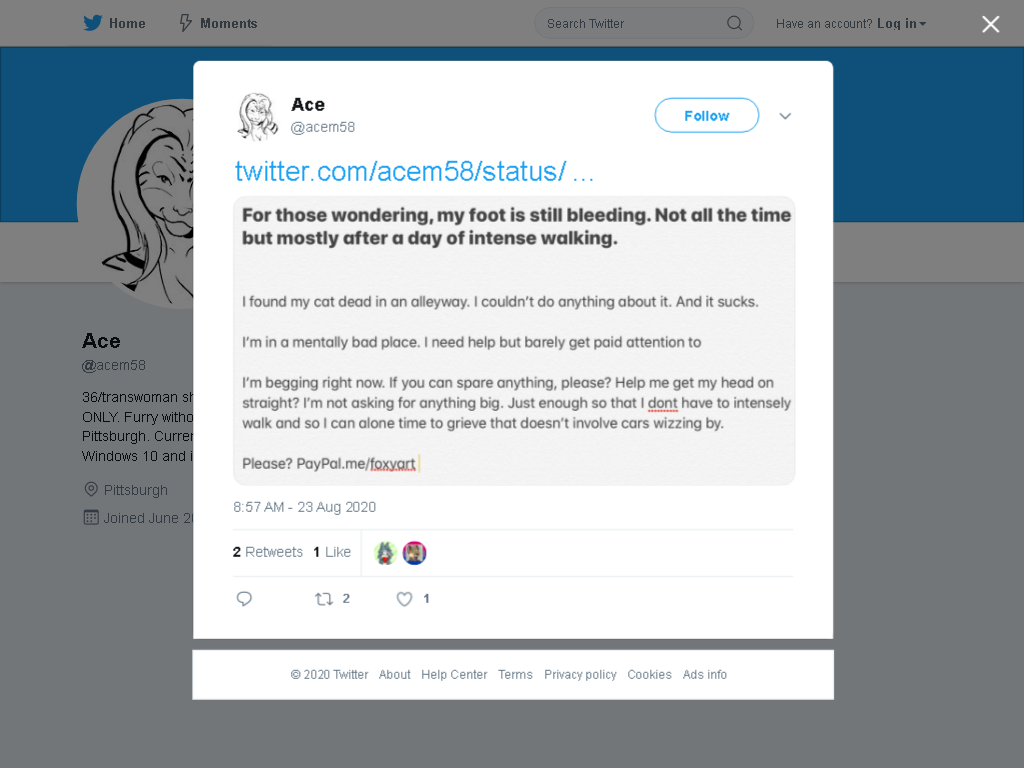Close the tweet overlay with the X
The height and width of the screenshot is (768, 1024).
pyautogui.click(x=991, y=24)
